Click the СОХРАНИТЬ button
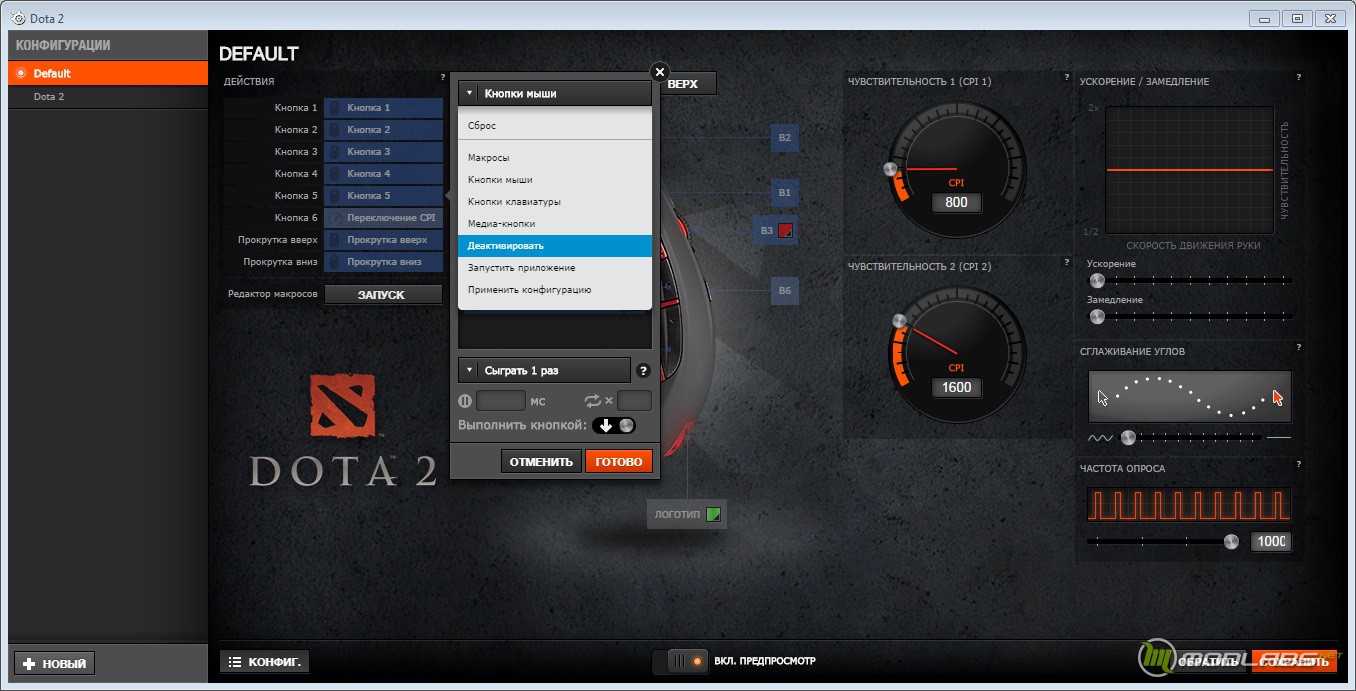Image resolution: width=1356 pixels, height=691 pixels. 1294,661
